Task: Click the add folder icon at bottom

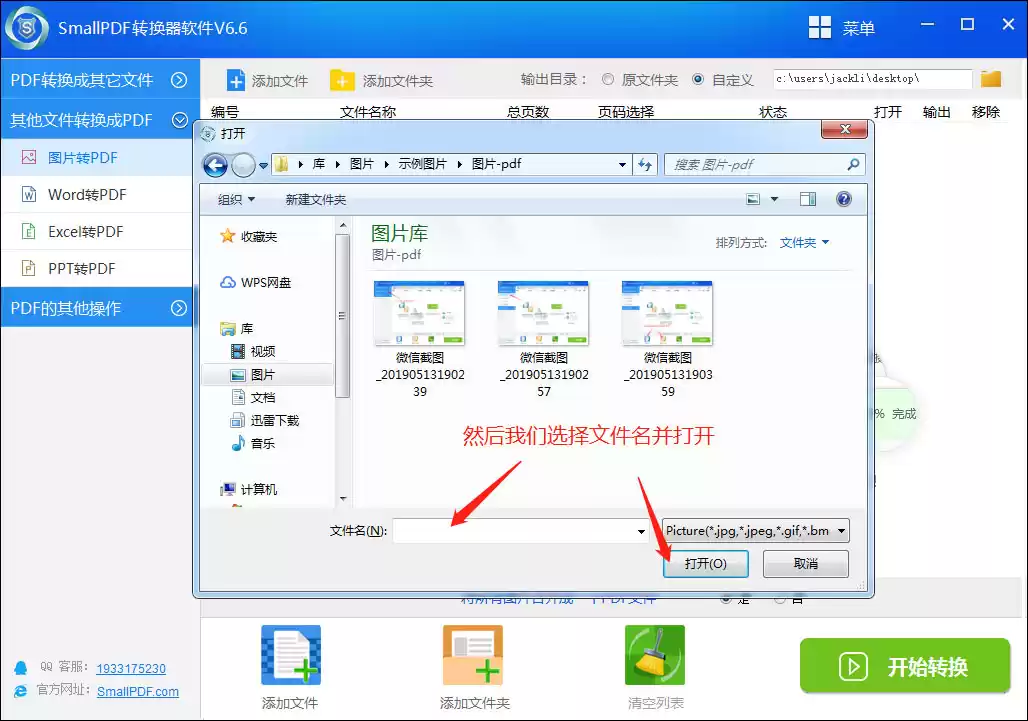Action: coord(473,655)
